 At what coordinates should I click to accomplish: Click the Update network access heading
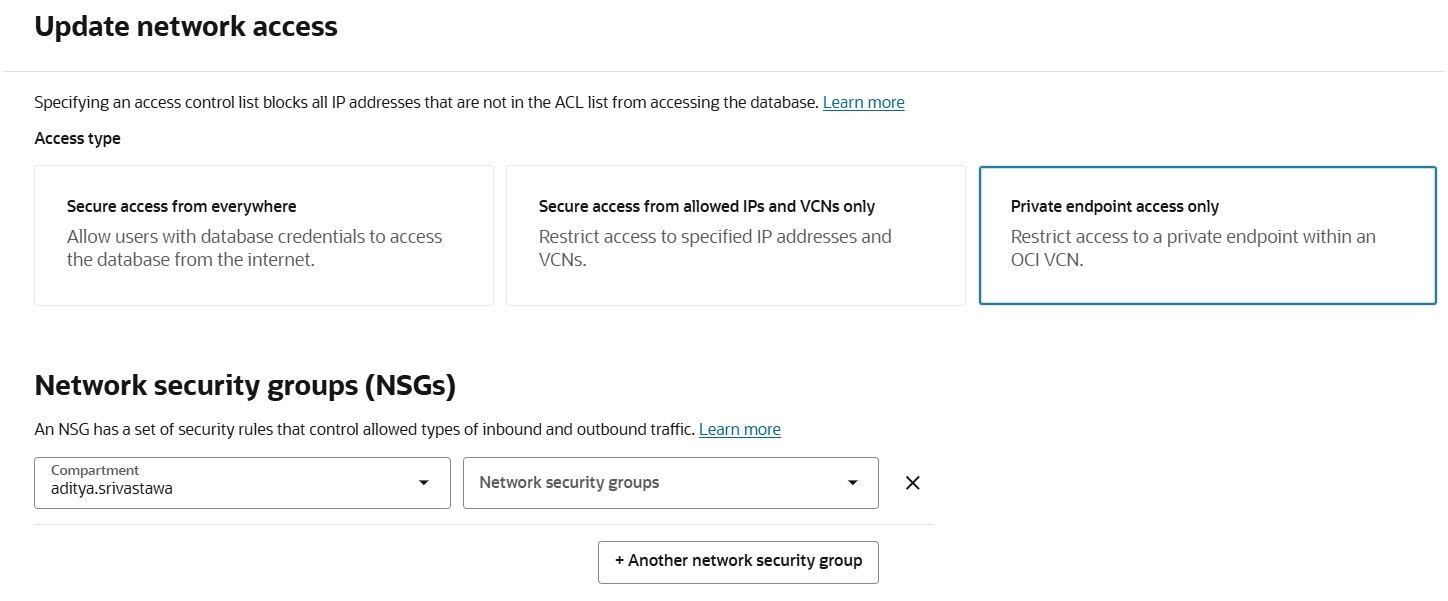click(x=186, y=26)
